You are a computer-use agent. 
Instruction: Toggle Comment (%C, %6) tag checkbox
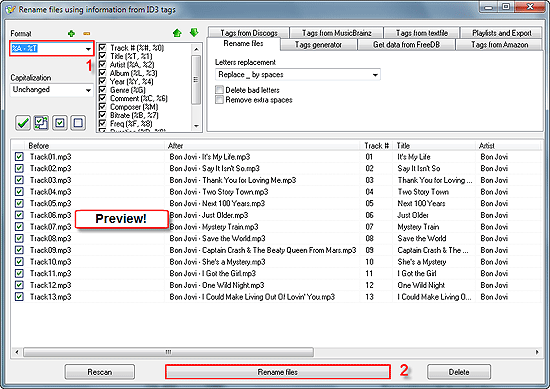click(102, 98)
